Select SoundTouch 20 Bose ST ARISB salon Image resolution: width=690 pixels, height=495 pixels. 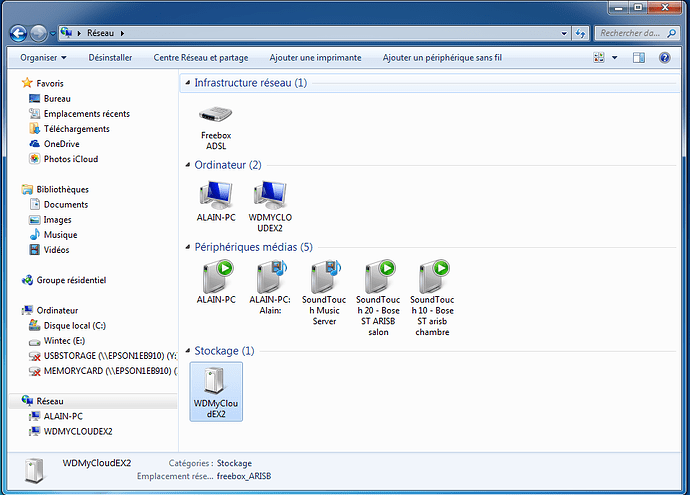[x=378, y=298]
